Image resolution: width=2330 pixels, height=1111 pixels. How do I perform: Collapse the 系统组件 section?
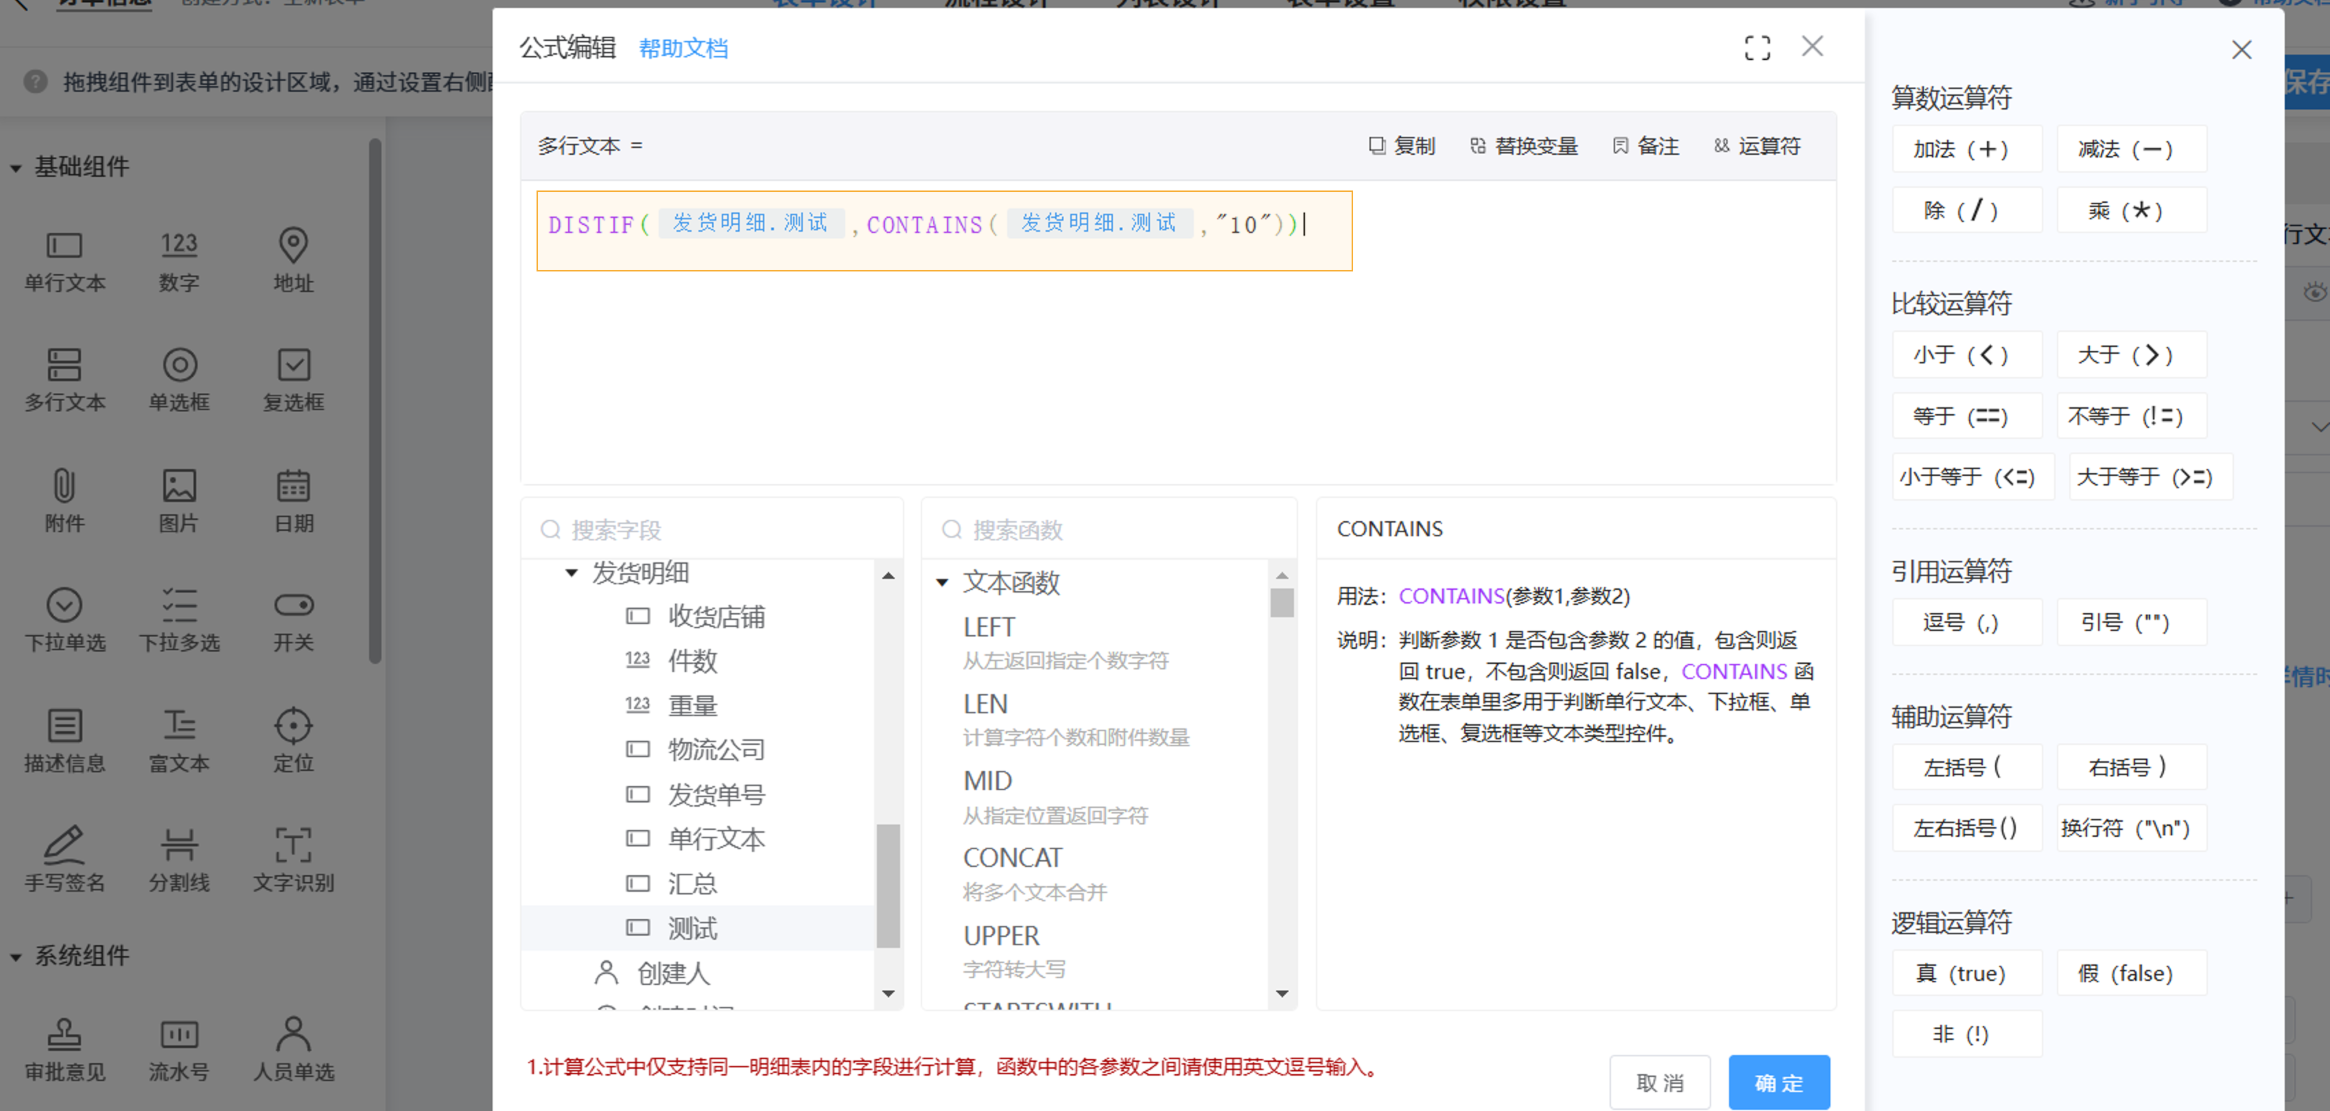[16, 957]
